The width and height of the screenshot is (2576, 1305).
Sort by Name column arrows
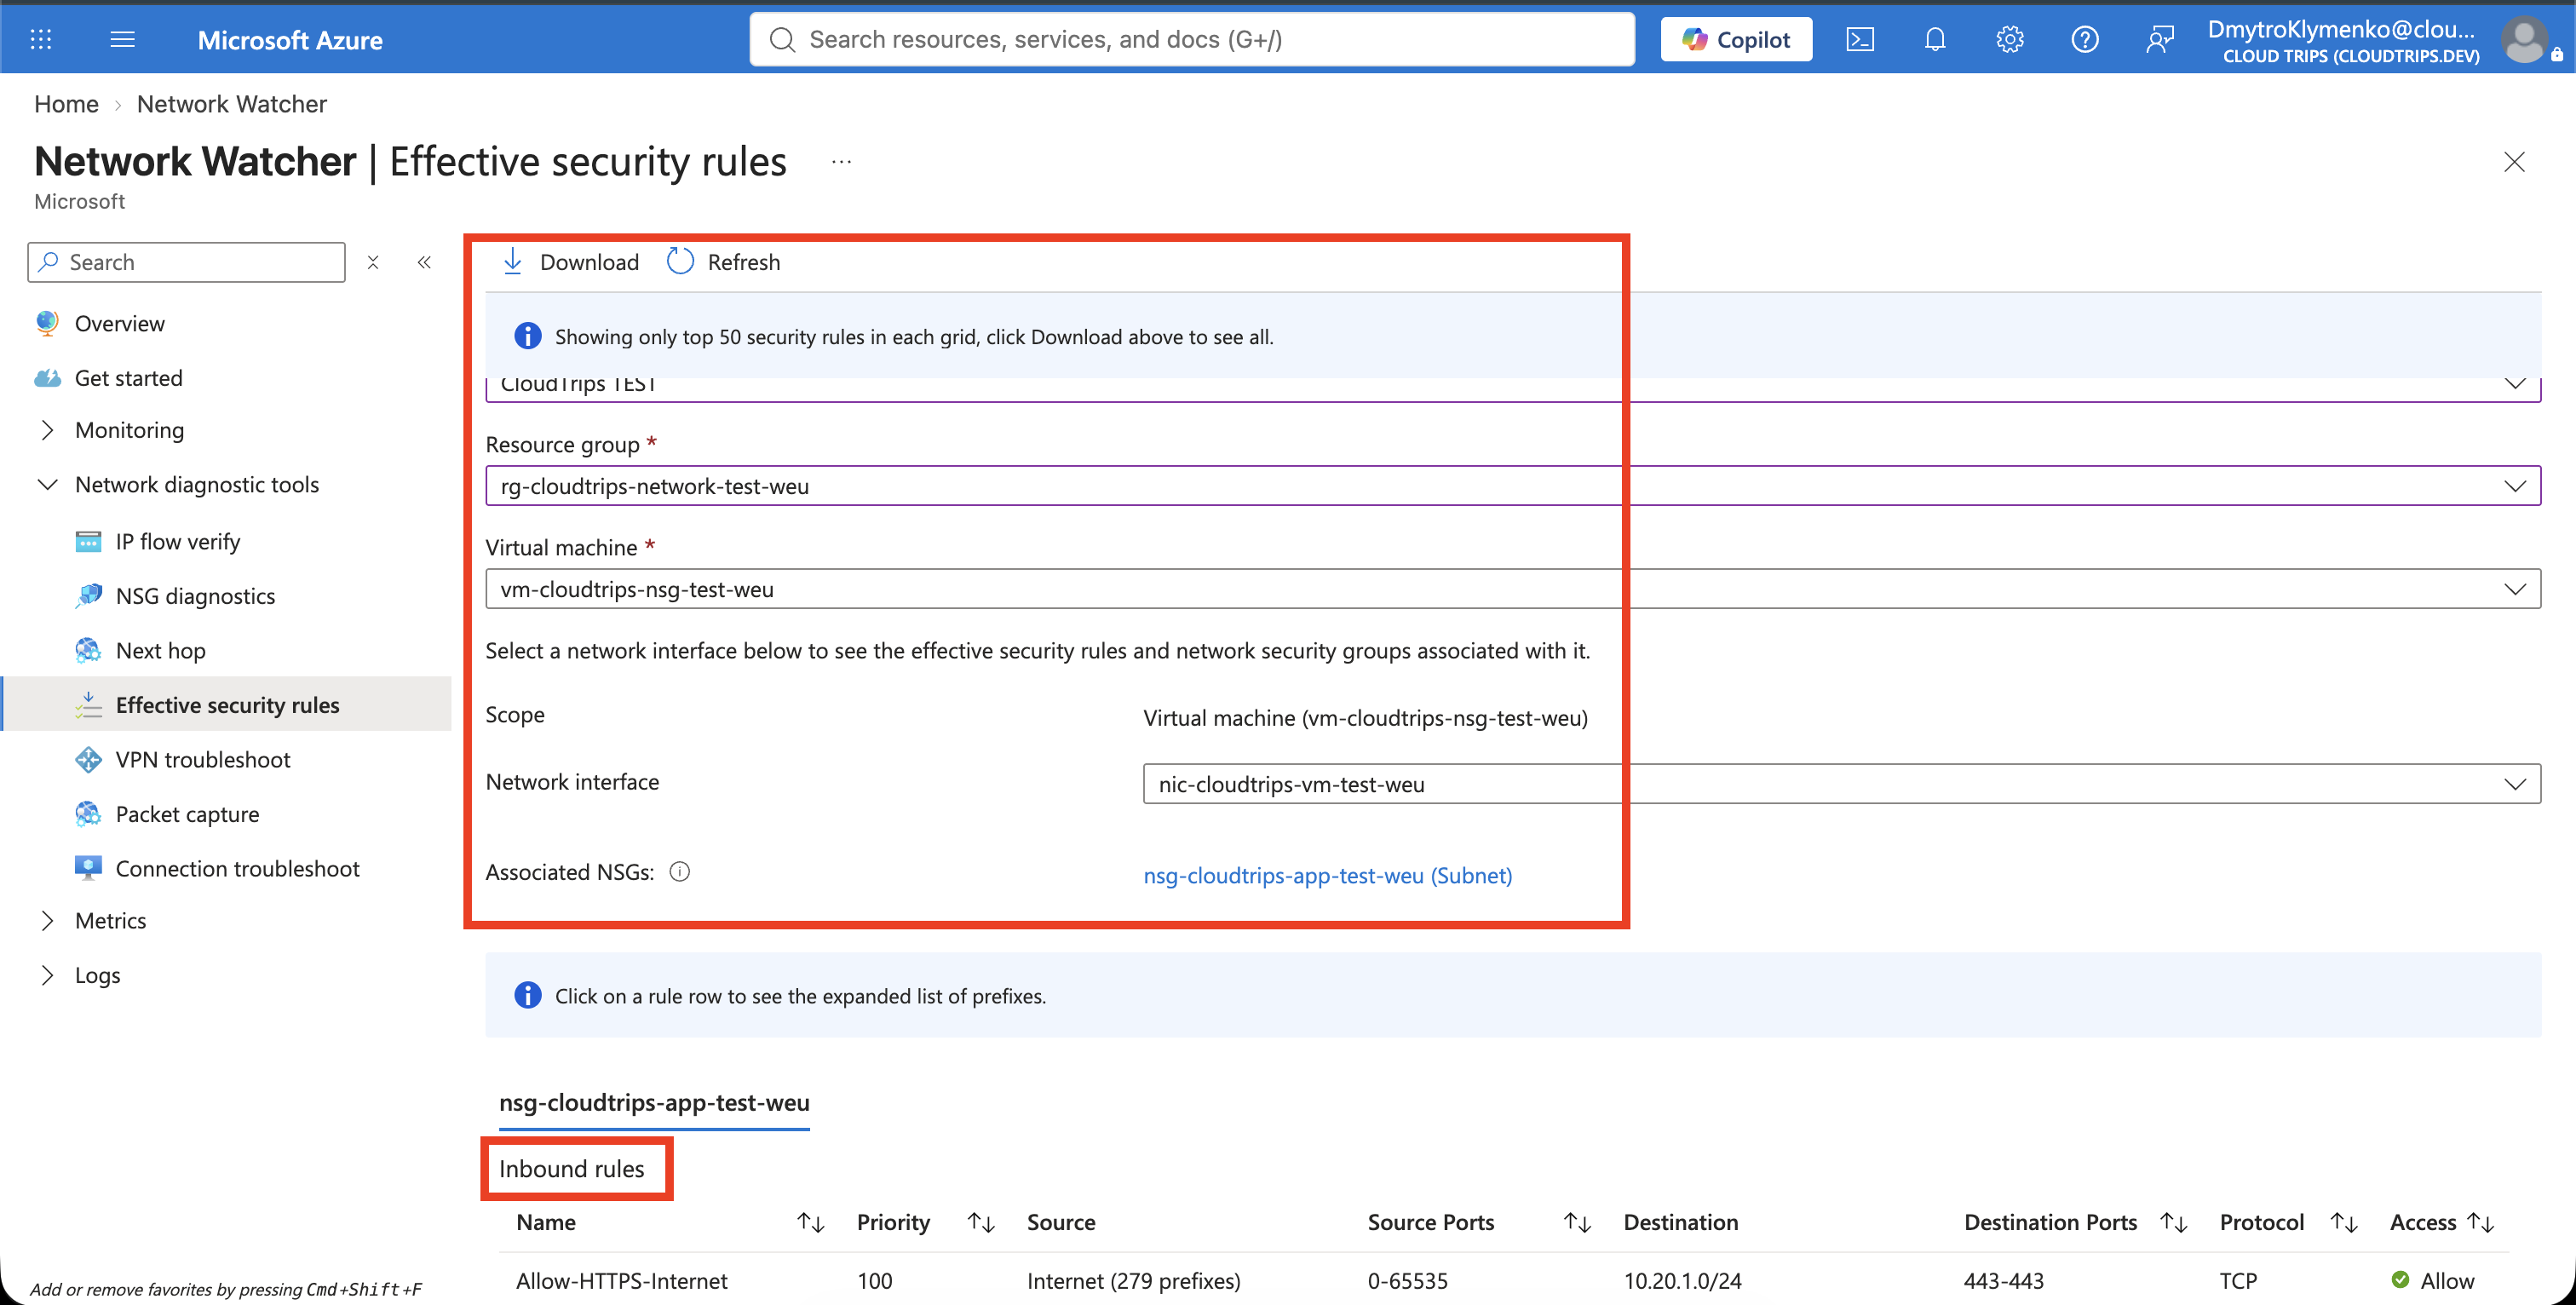[810, 1222]
